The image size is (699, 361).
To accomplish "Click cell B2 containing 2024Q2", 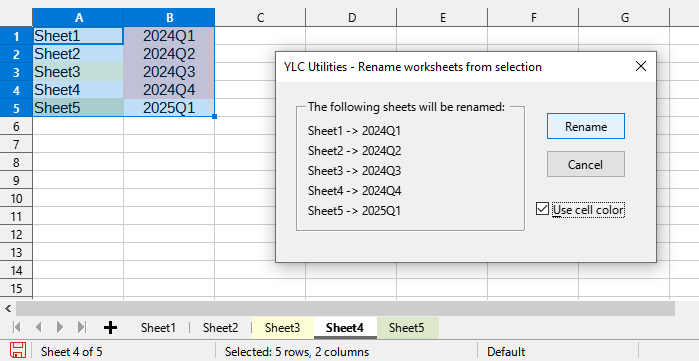I will click(x=169, y=54).
